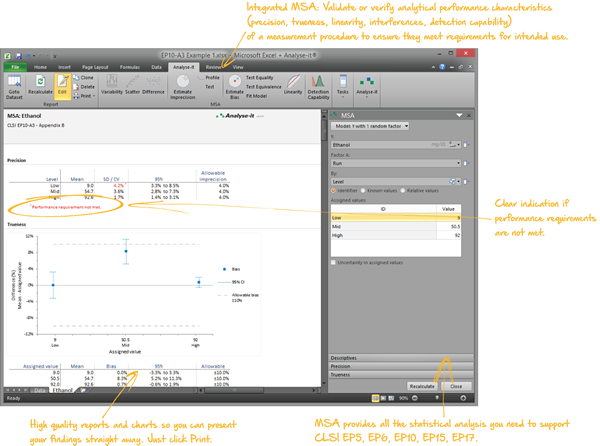Open the File tab
This screenshot has width=600, height=446.
[x=15, y=67]
